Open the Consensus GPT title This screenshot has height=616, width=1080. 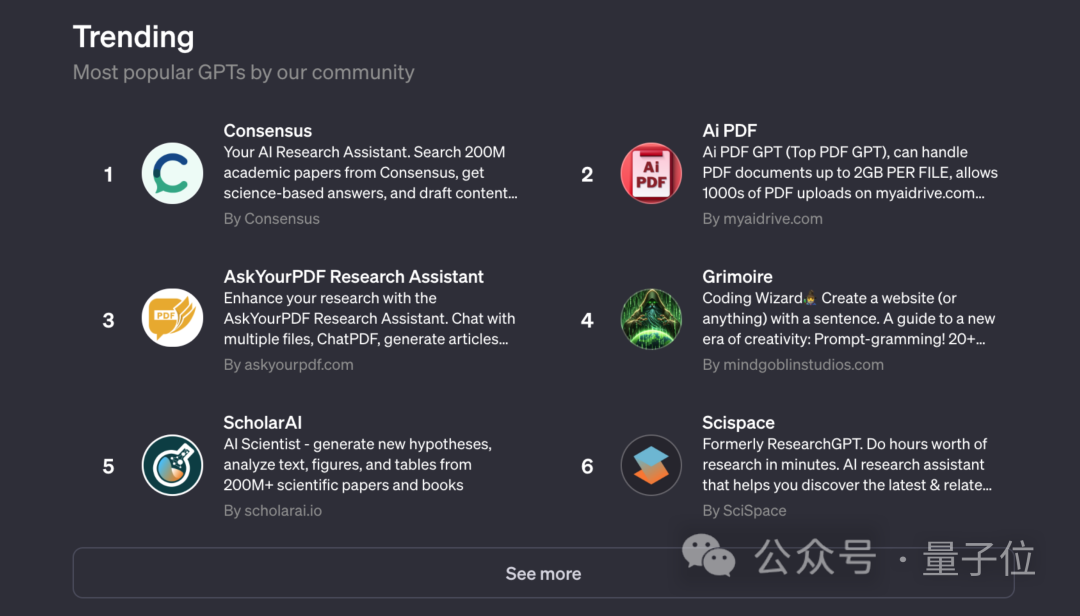[x=267, y=131]
